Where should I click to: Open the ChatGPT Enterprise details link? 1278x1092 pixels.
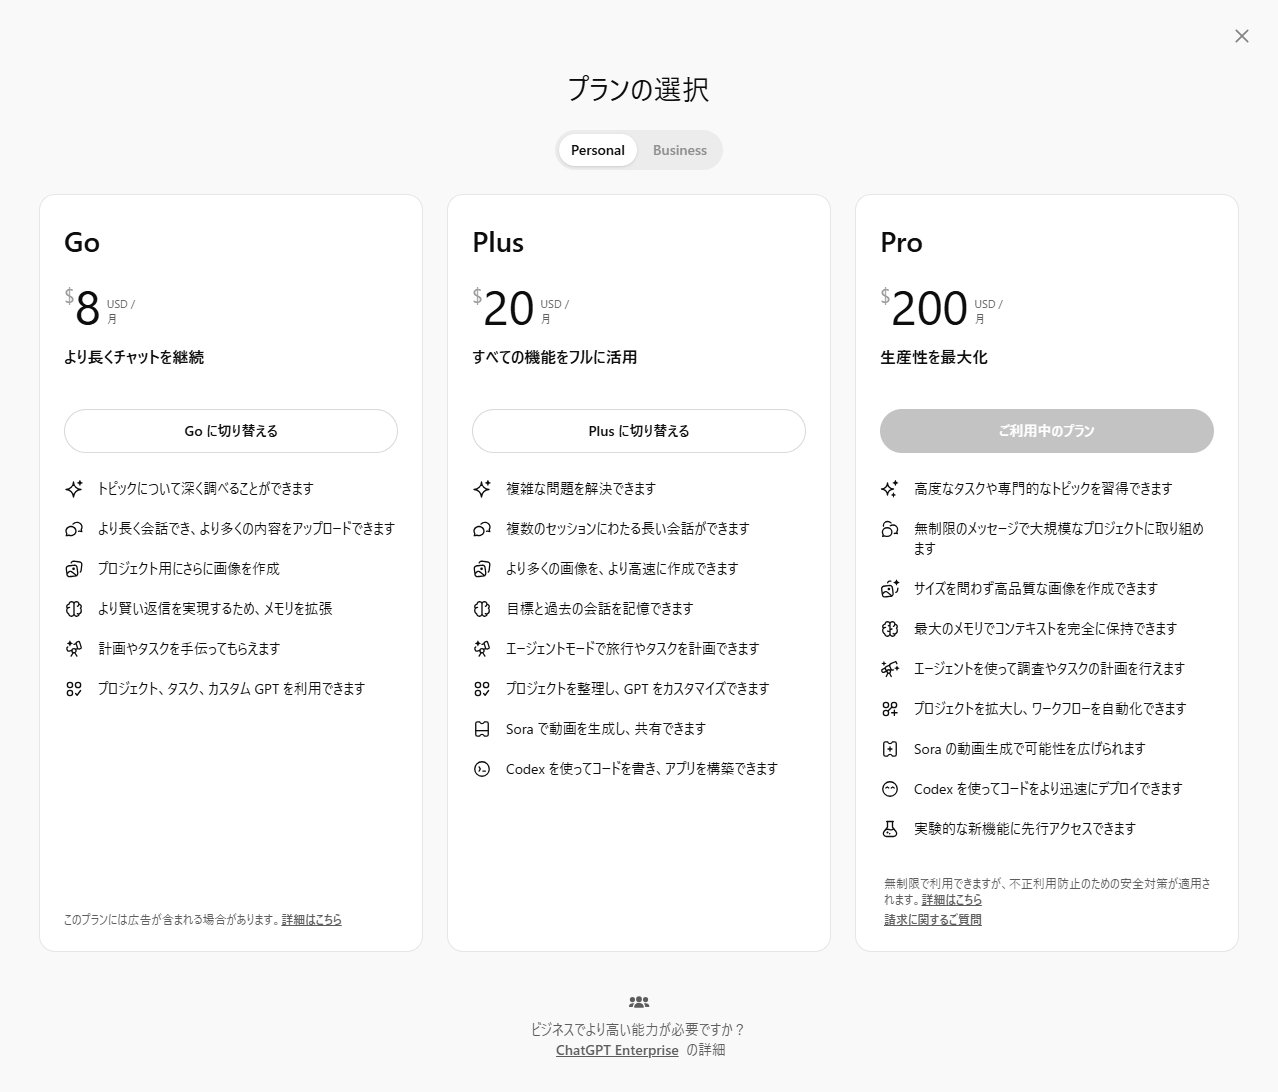(x=617, y=1050)
